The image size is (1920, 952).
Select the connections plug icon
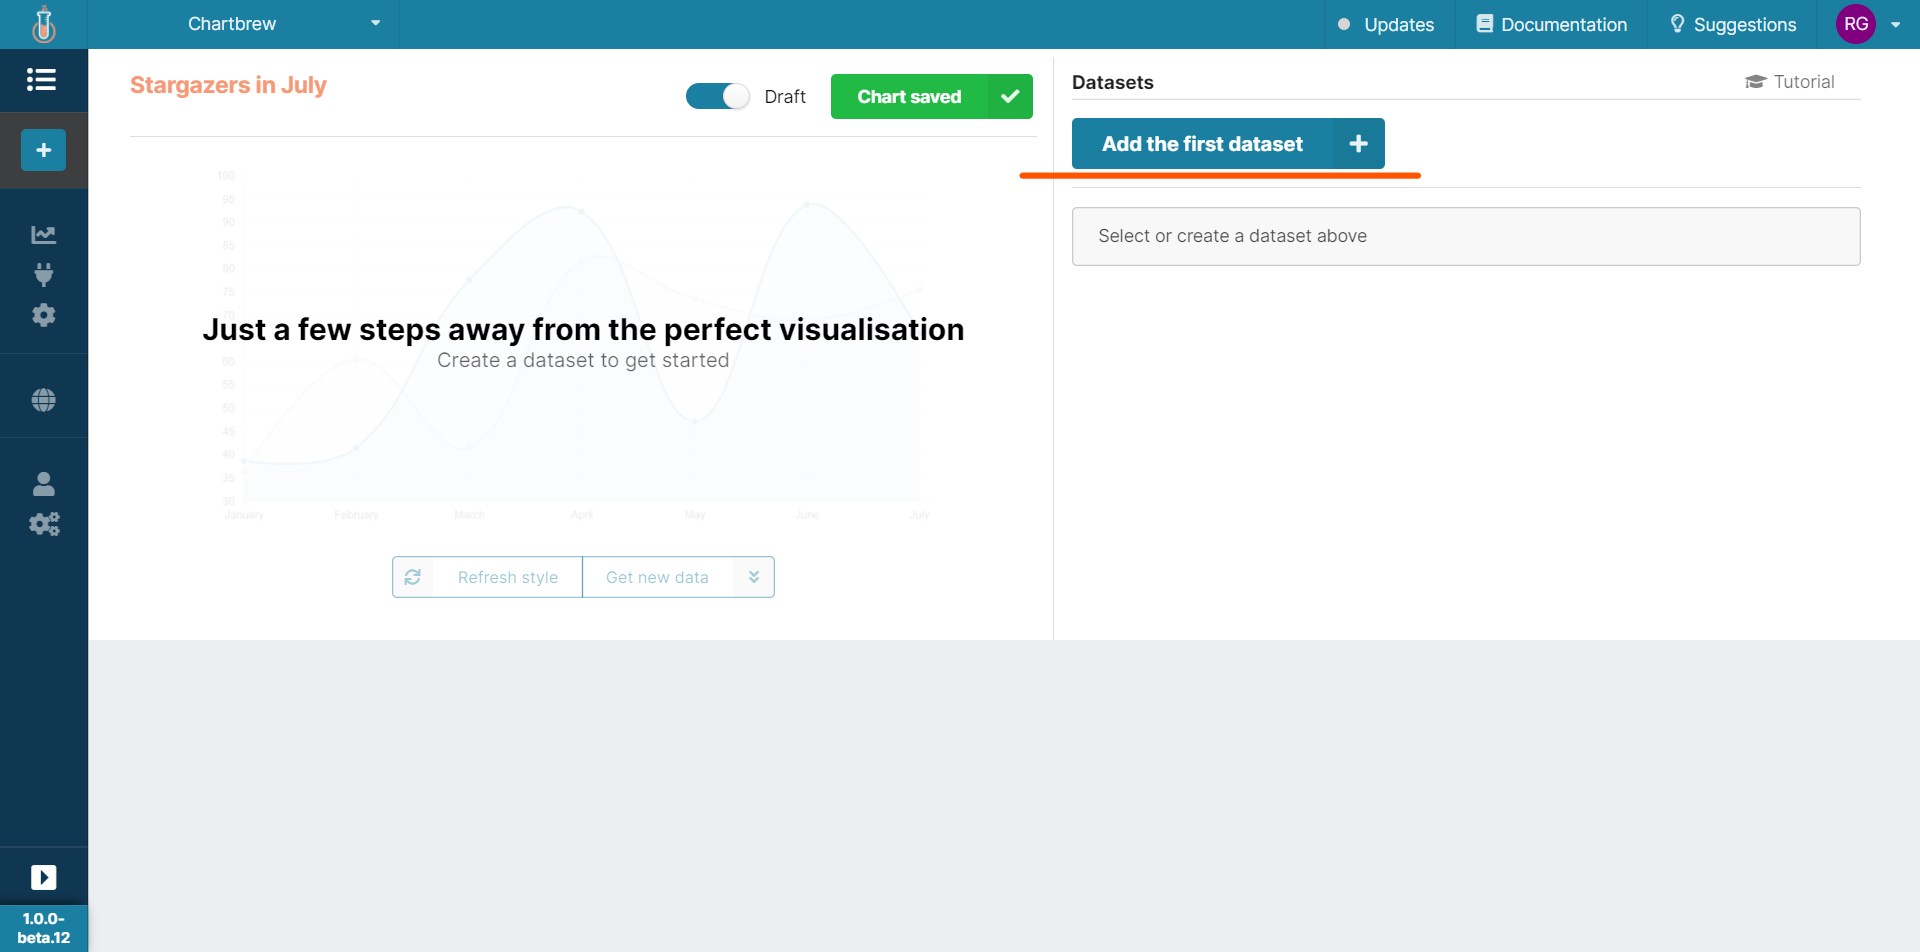(43, 275)
